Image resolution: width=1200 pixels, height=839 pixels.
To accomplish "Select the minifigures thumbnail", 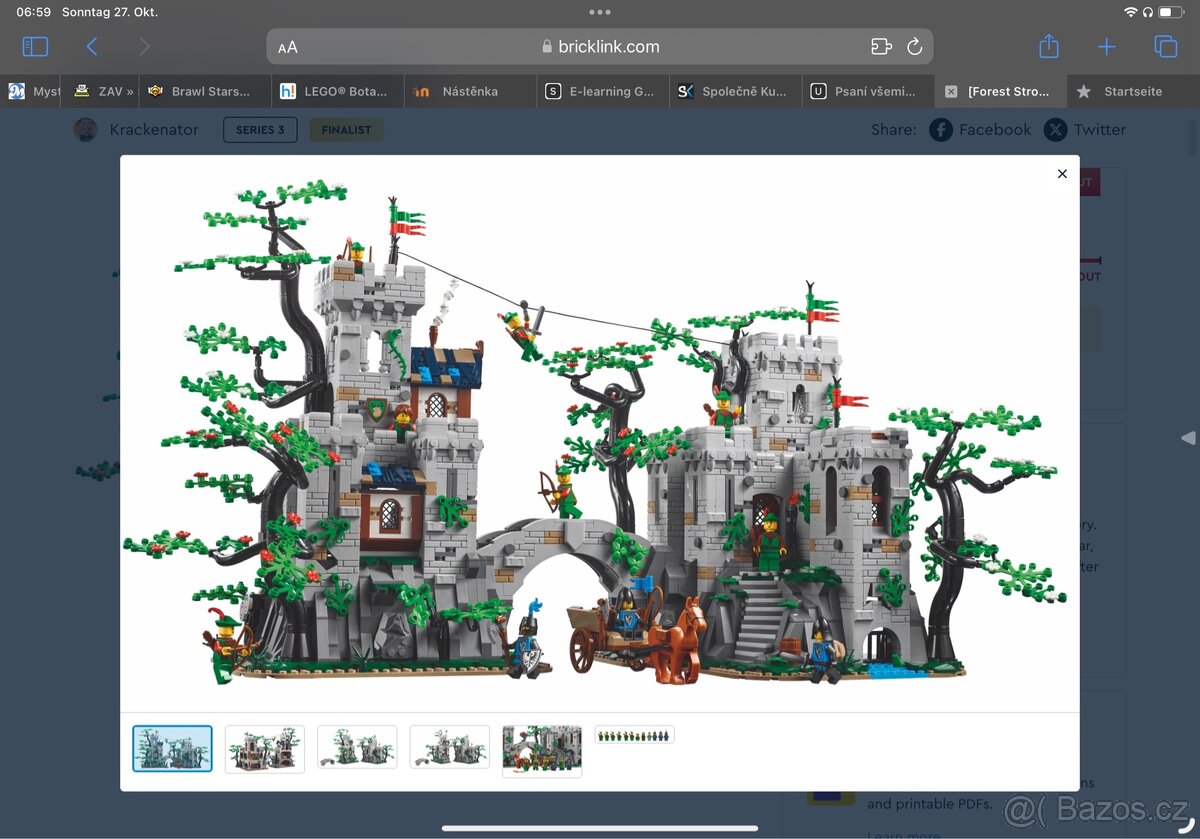I will (634, 733).
